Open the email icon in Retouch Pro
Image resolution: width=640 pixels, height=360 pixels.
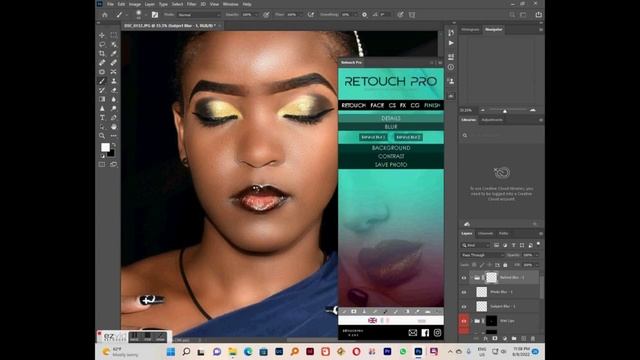tap(413, 333)
